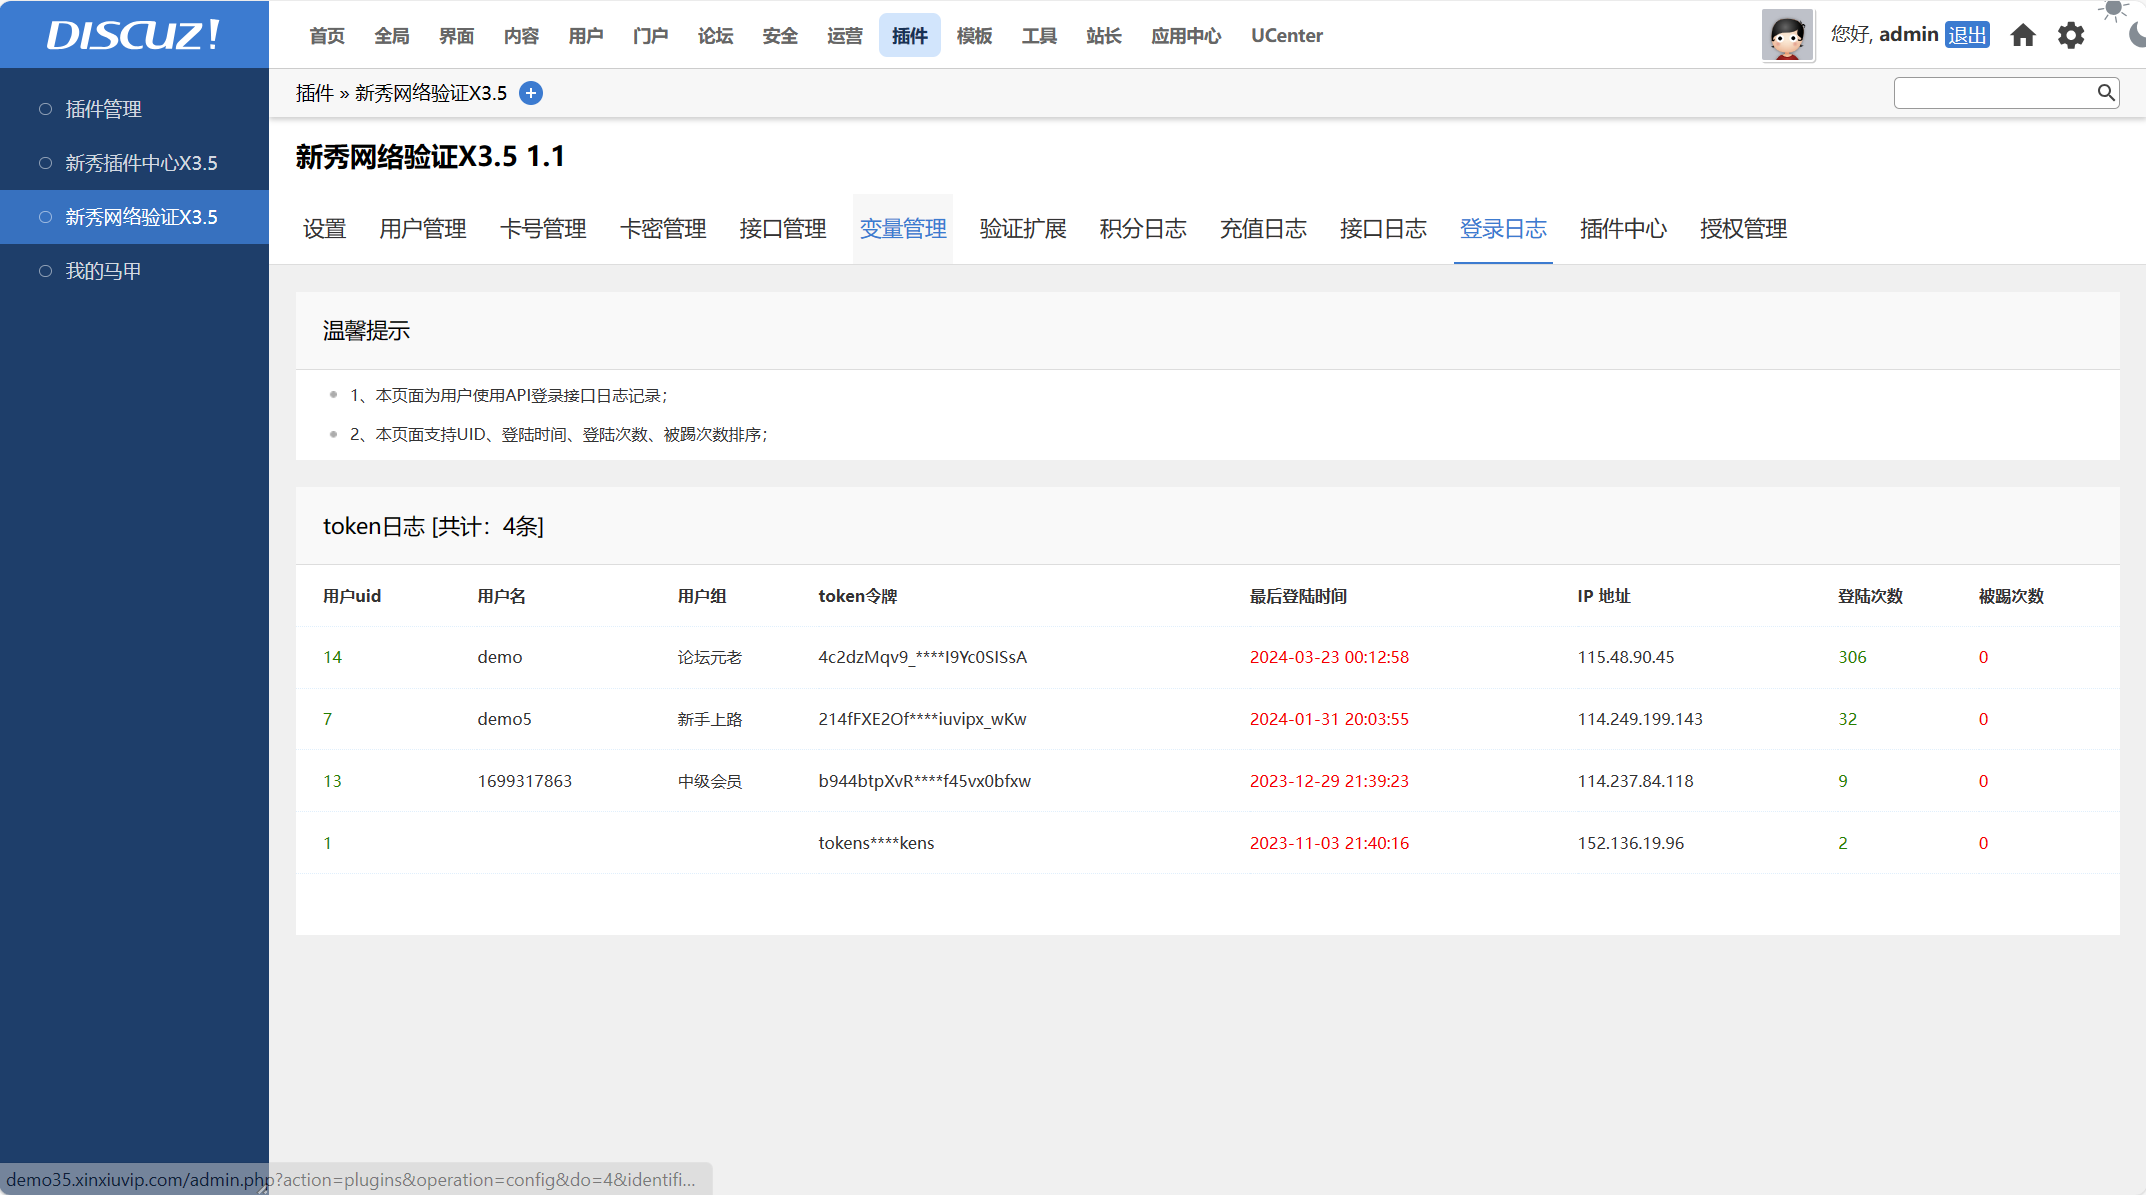
Task: Open the 站长 top menu
Action: [1104, 36]
